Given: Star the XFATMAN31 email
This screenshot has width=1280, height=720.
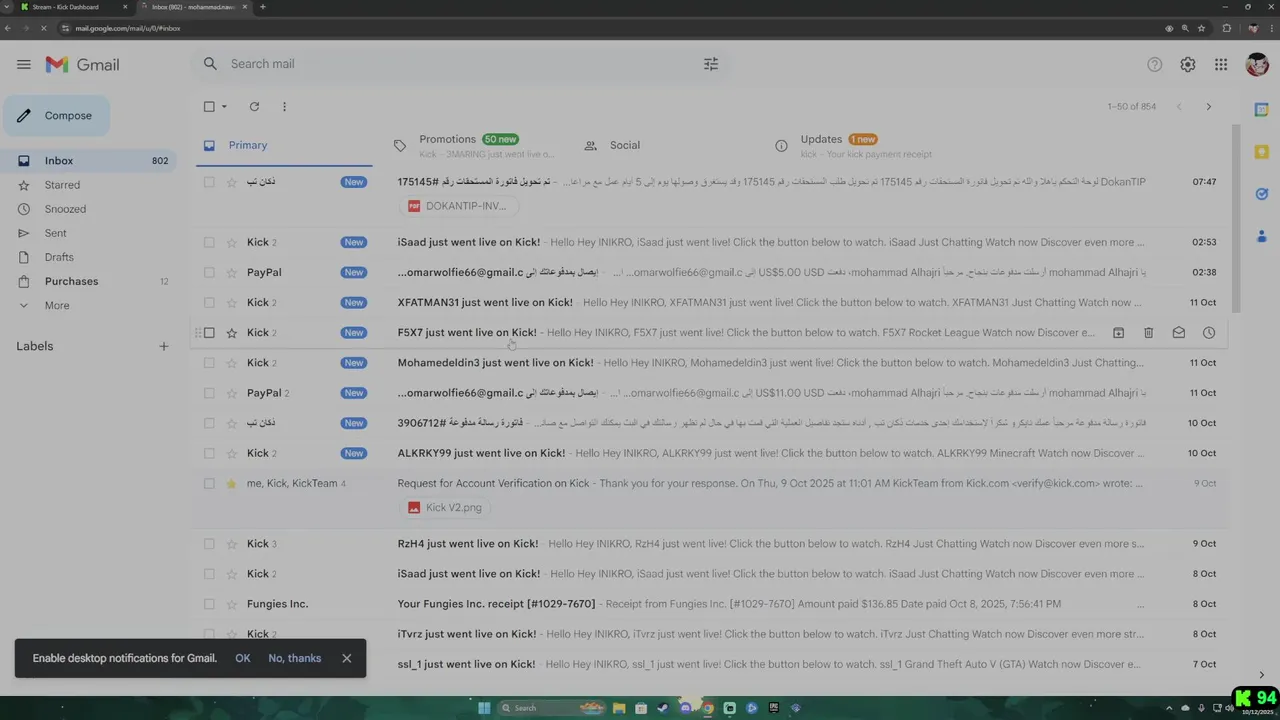Looking at the screenshot, I should pyautogui.click(x=232, y=302).
